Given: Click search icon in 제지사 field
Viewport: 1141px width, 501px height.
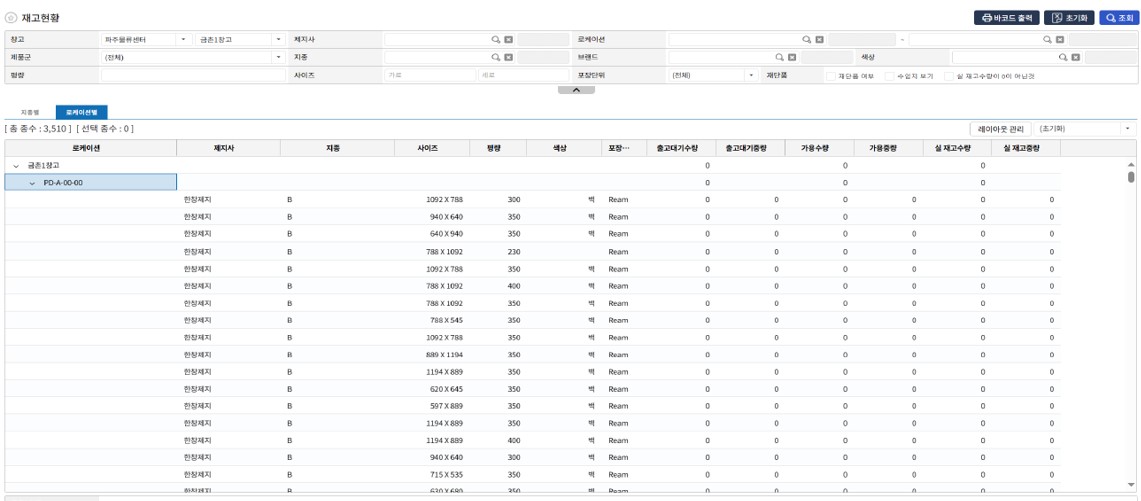Looking at the screenshot, I should [x=496, y=39].
